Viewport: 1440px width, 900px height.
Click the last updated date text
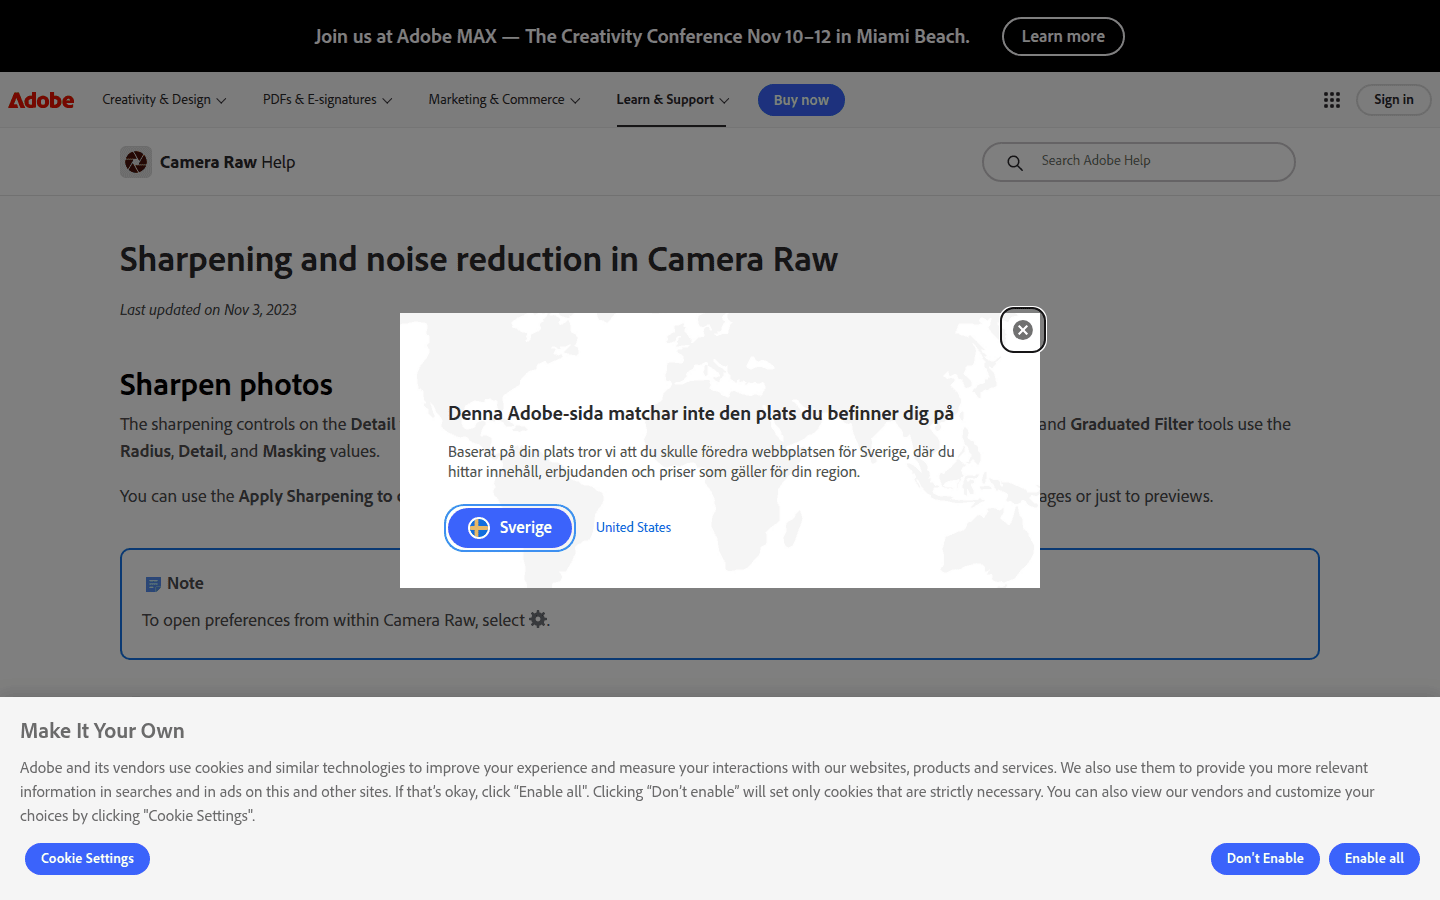(208, 310)
